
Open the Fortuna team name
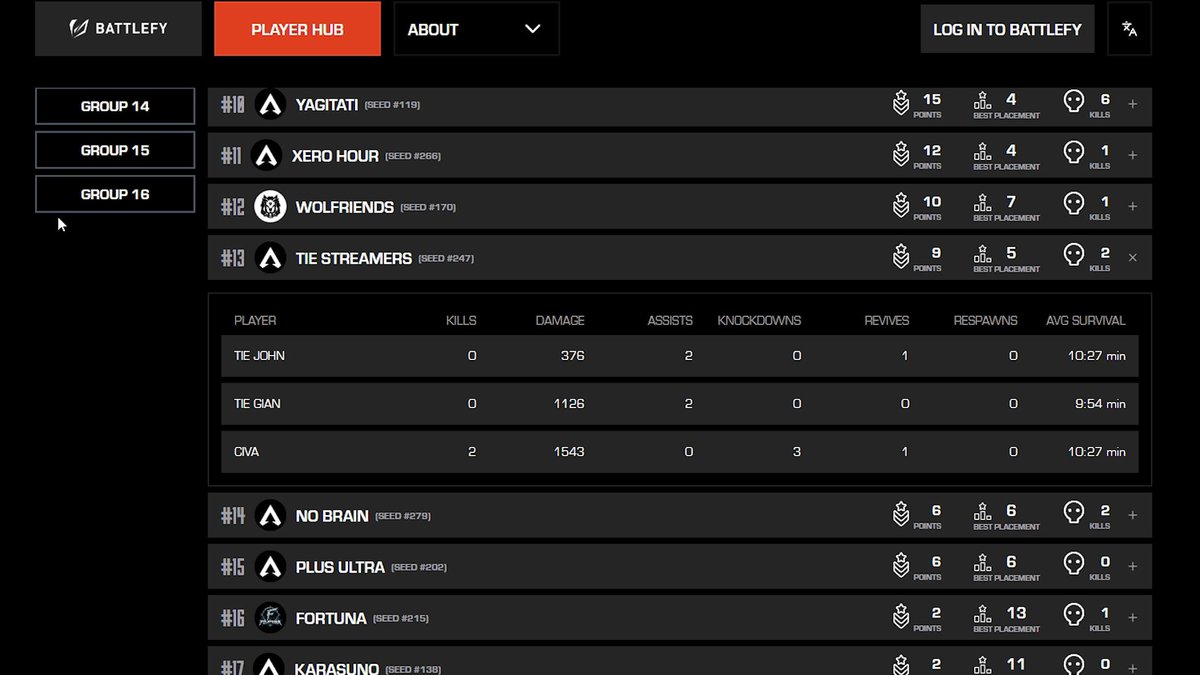coord(331,618)
